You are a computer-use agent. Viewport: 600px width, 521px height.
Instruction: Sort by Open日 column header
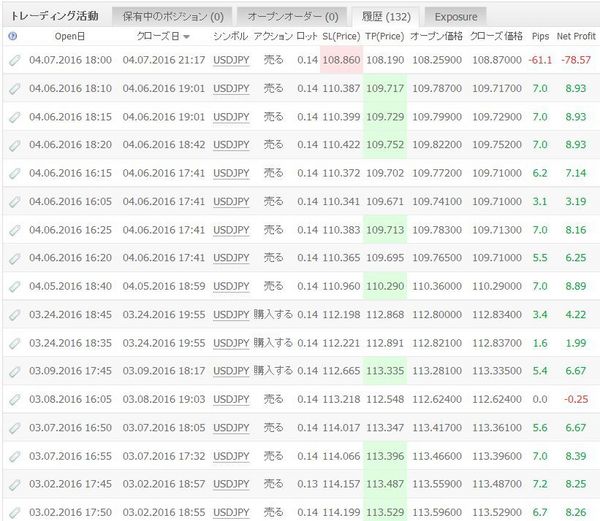pyautogui.click(x=69, y=37)
